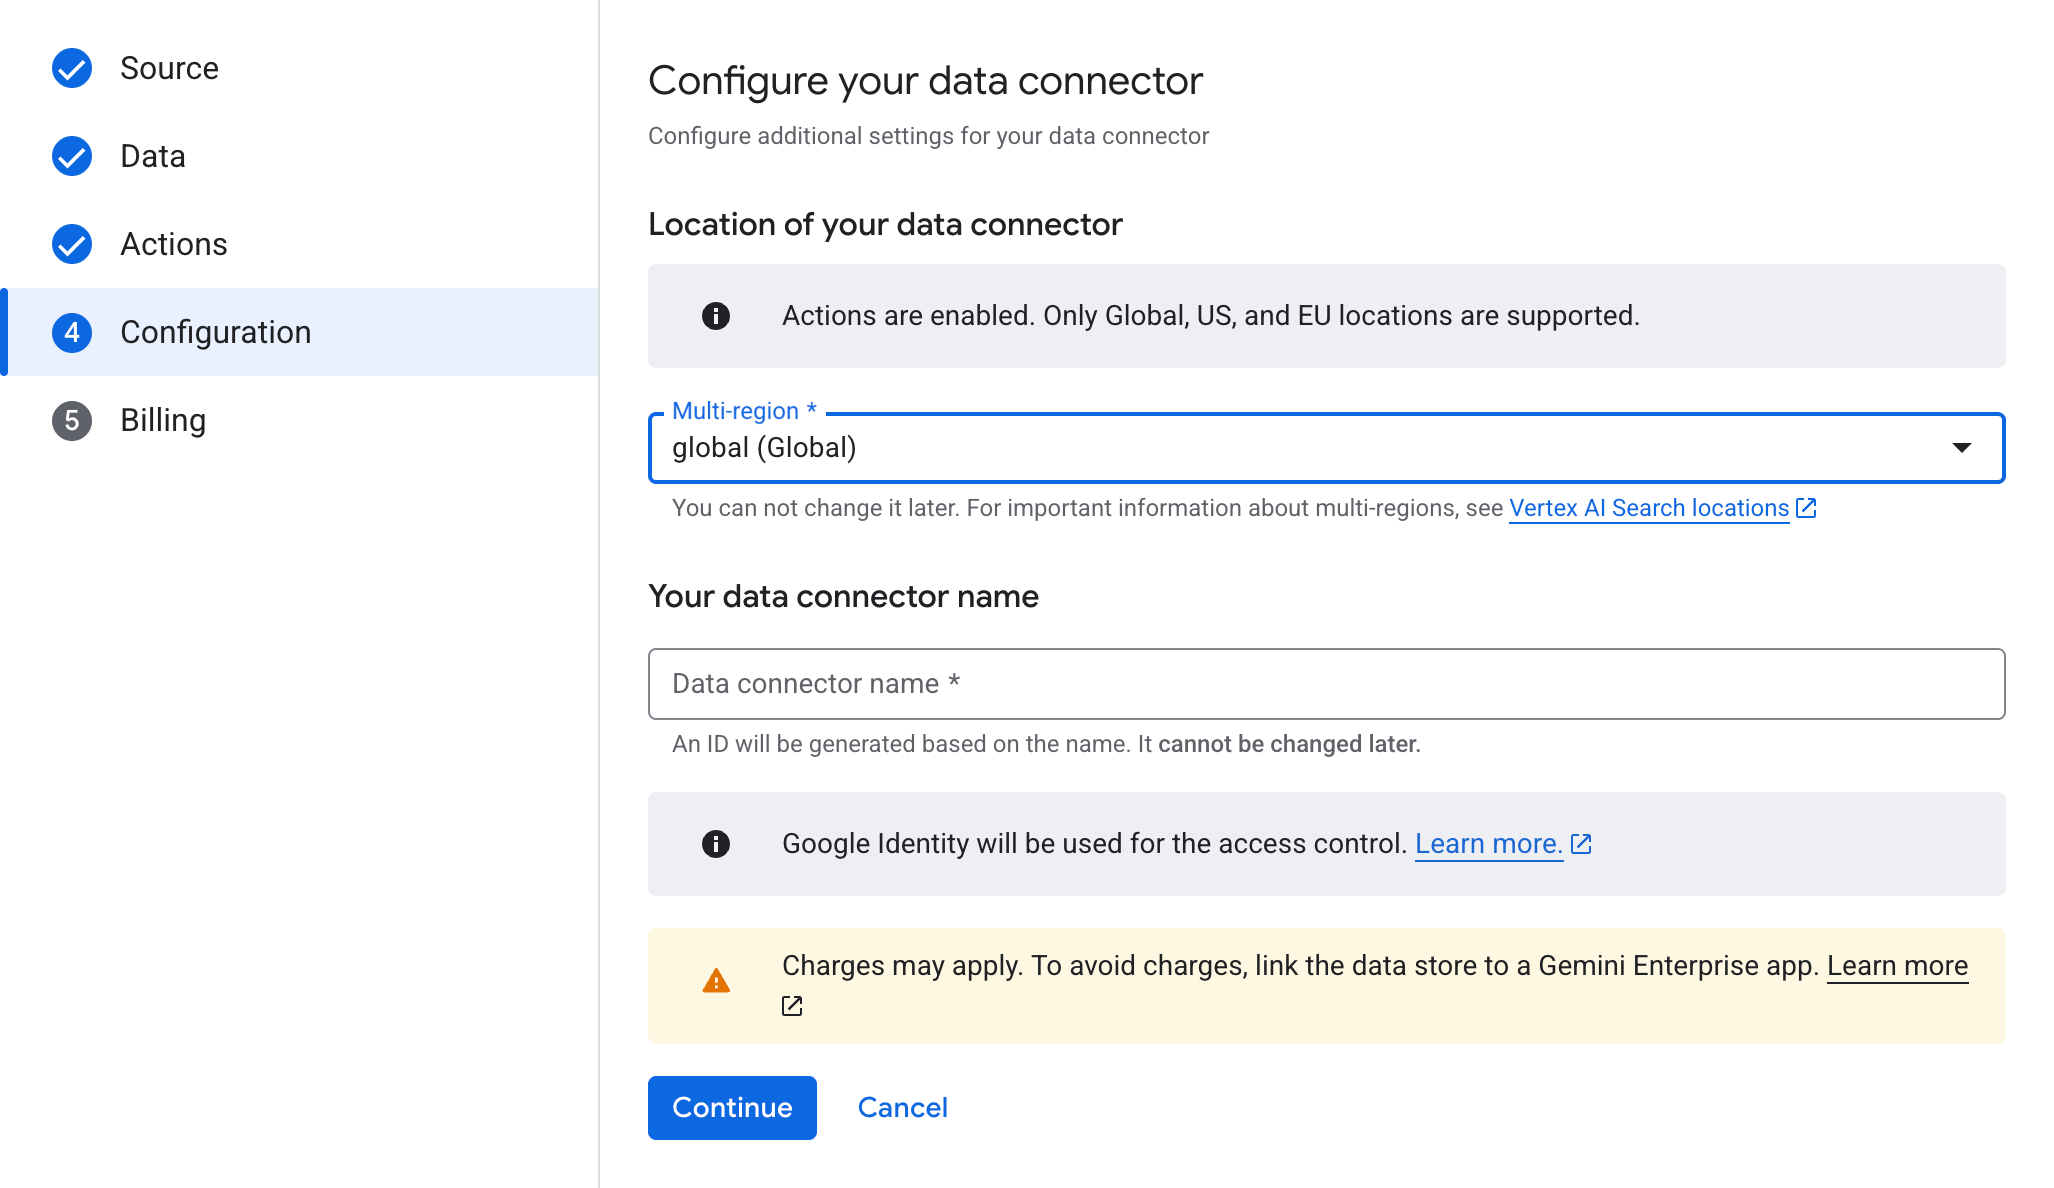Image resolution: width=2054 pixels, height=1188 pixels.
Task: Click the Actions step checkmark icon
Action: 71,244
